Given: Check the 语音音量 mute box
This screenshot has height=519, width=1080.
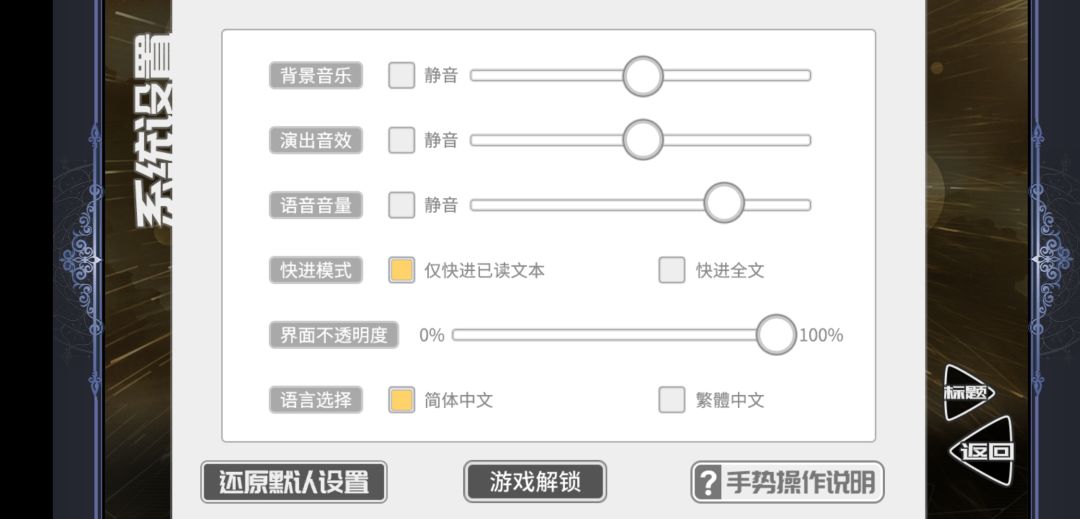Looking at the screenshot, I should pos(402,205).
